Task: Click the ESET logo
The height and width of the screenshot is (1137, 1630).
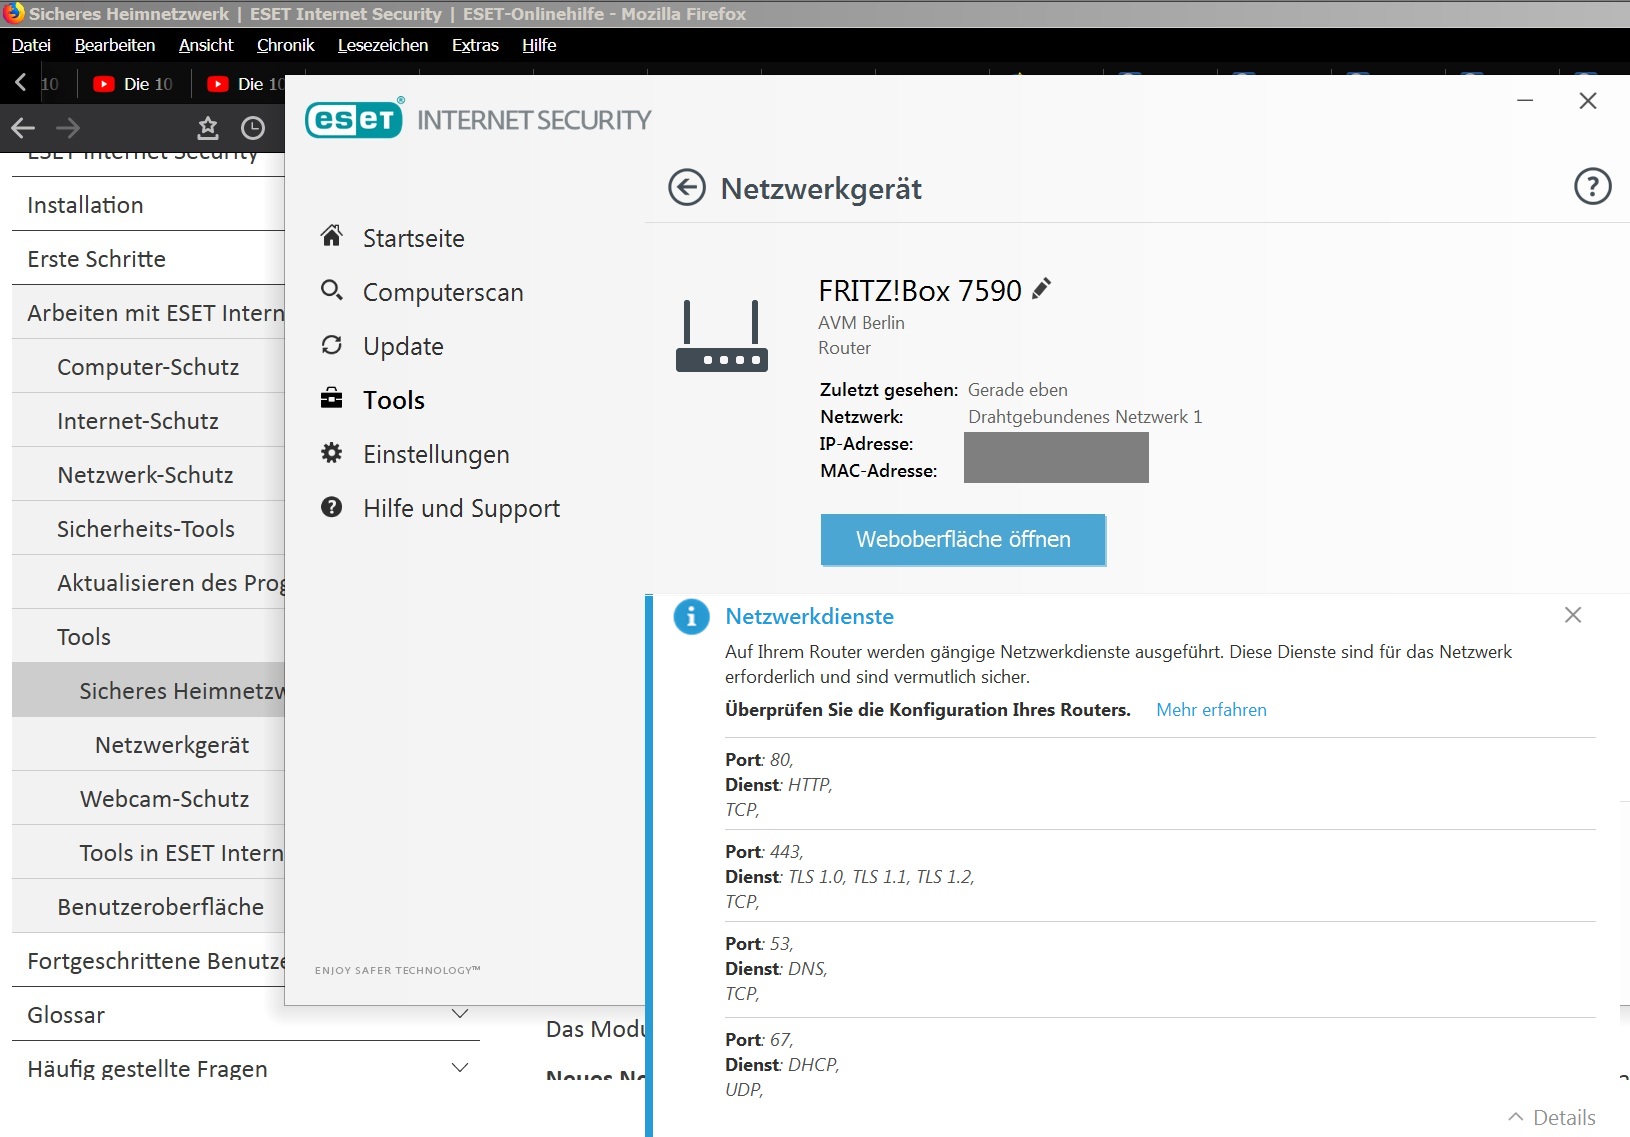Action: (354, 119)
